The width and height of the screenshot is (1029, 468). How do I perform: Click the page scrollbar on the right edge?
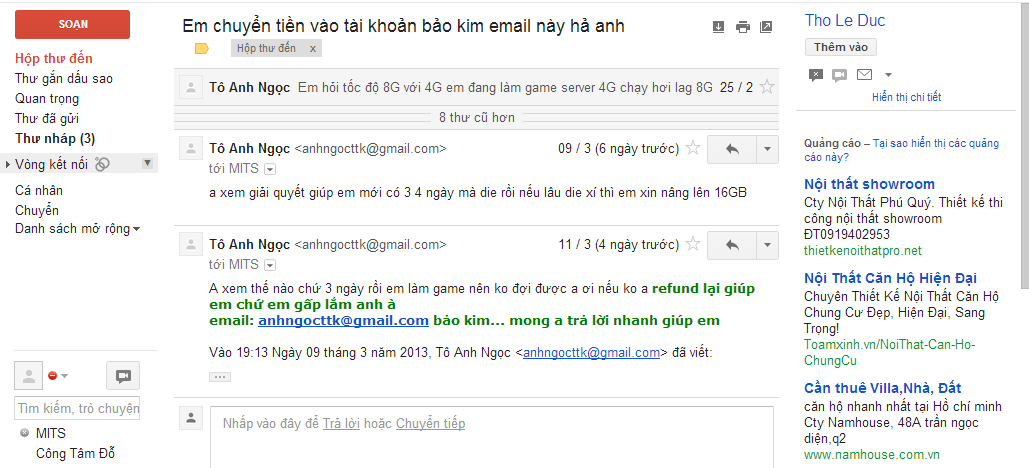click(1023, 144)
